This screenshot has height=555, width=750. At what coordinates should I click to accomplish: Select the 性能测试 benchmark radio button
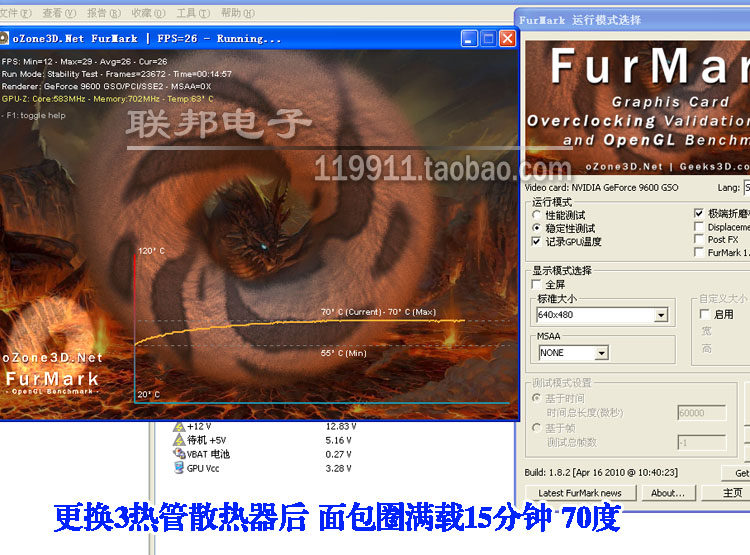point(537,215)
